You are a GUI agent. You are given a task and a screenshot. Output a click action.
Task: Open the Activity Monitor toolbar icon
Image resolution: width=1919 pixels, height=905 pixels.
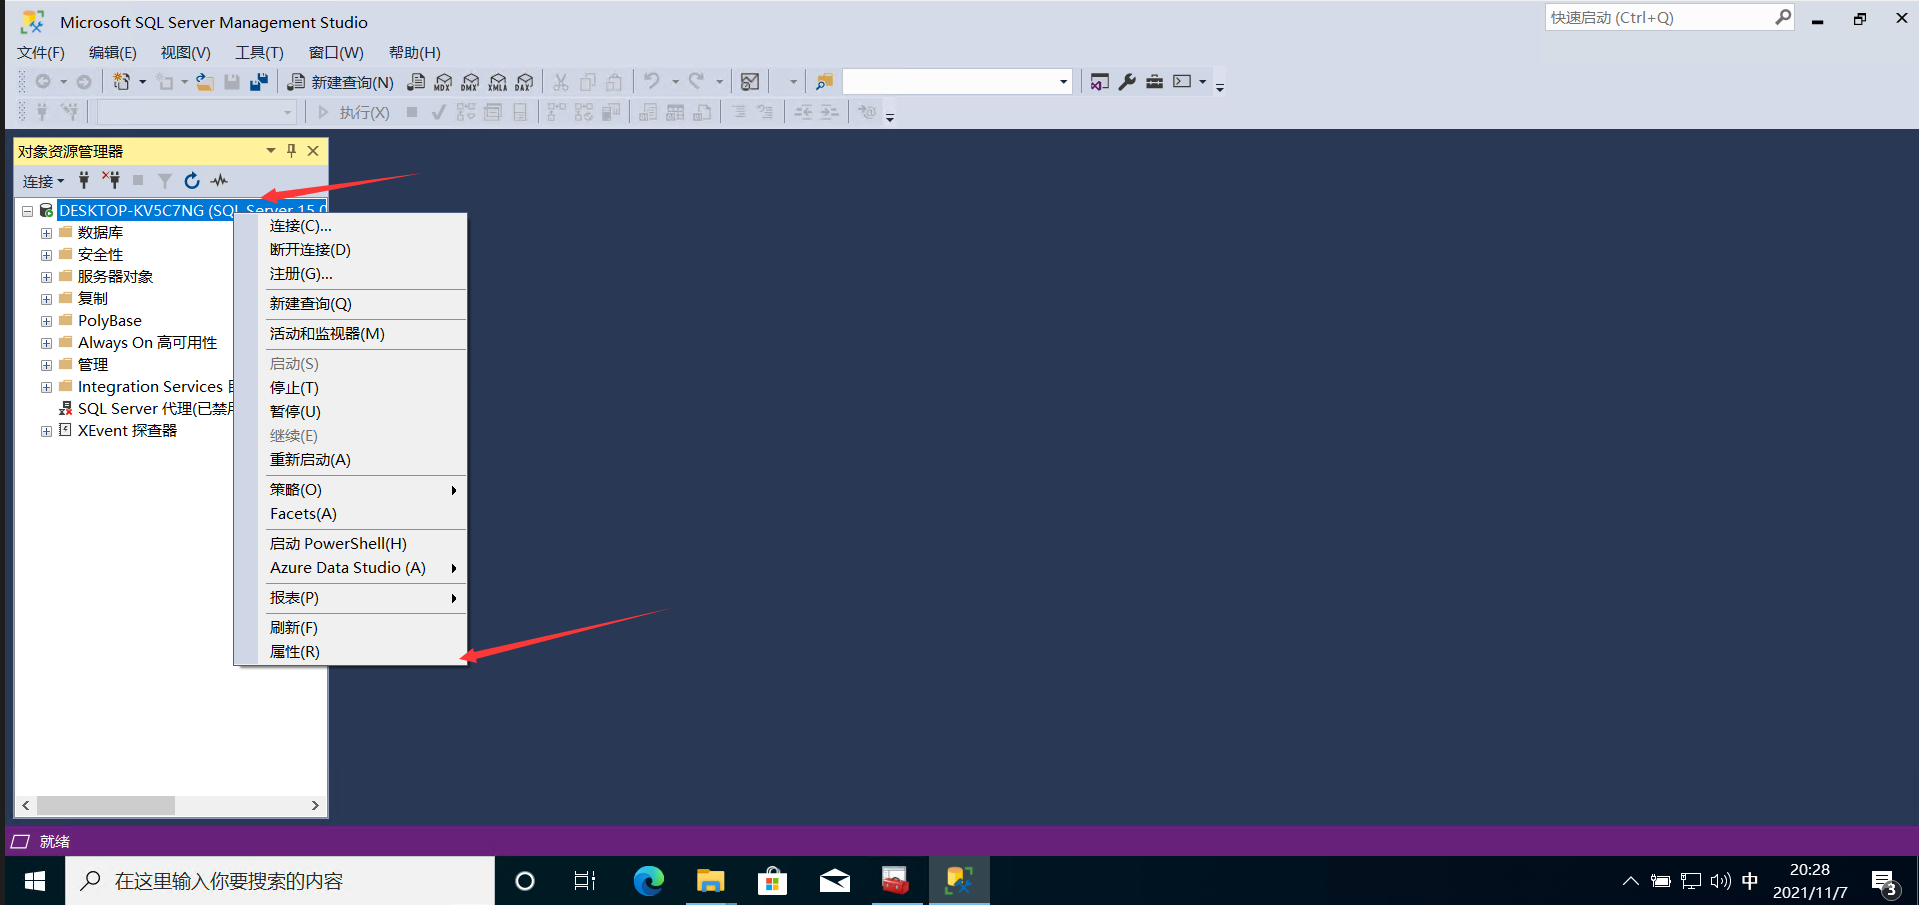click(x=750, y=82)
